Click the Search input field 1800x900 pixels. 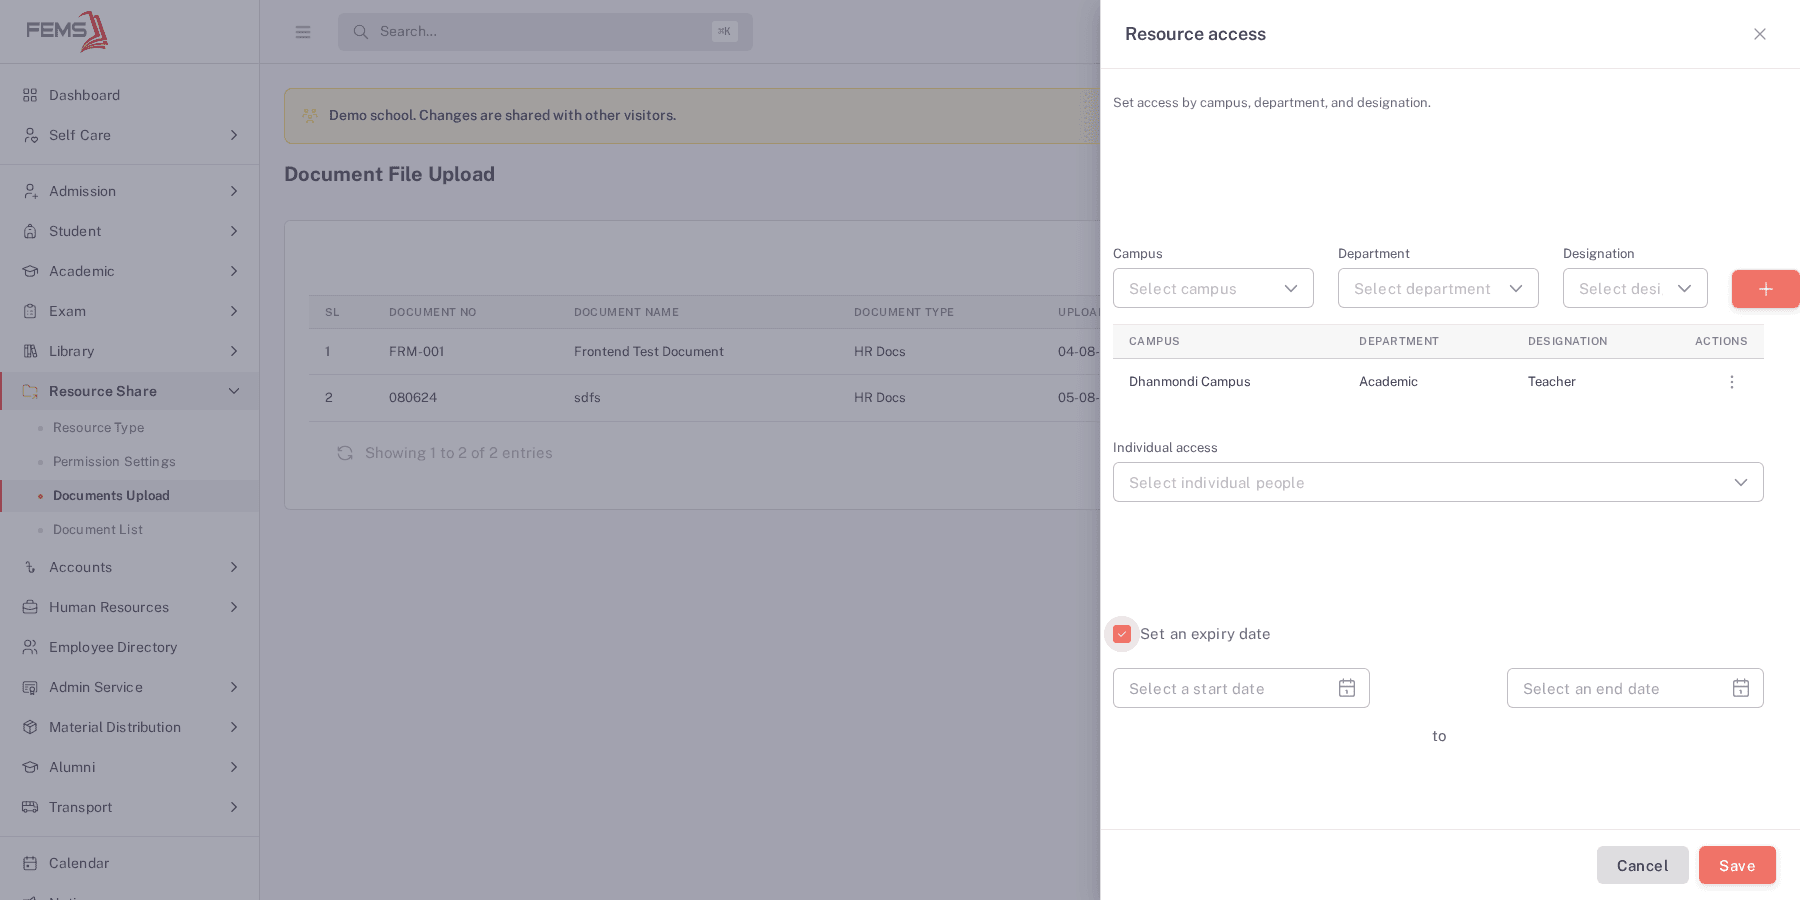pyautogui.click(x=545, y=32)
